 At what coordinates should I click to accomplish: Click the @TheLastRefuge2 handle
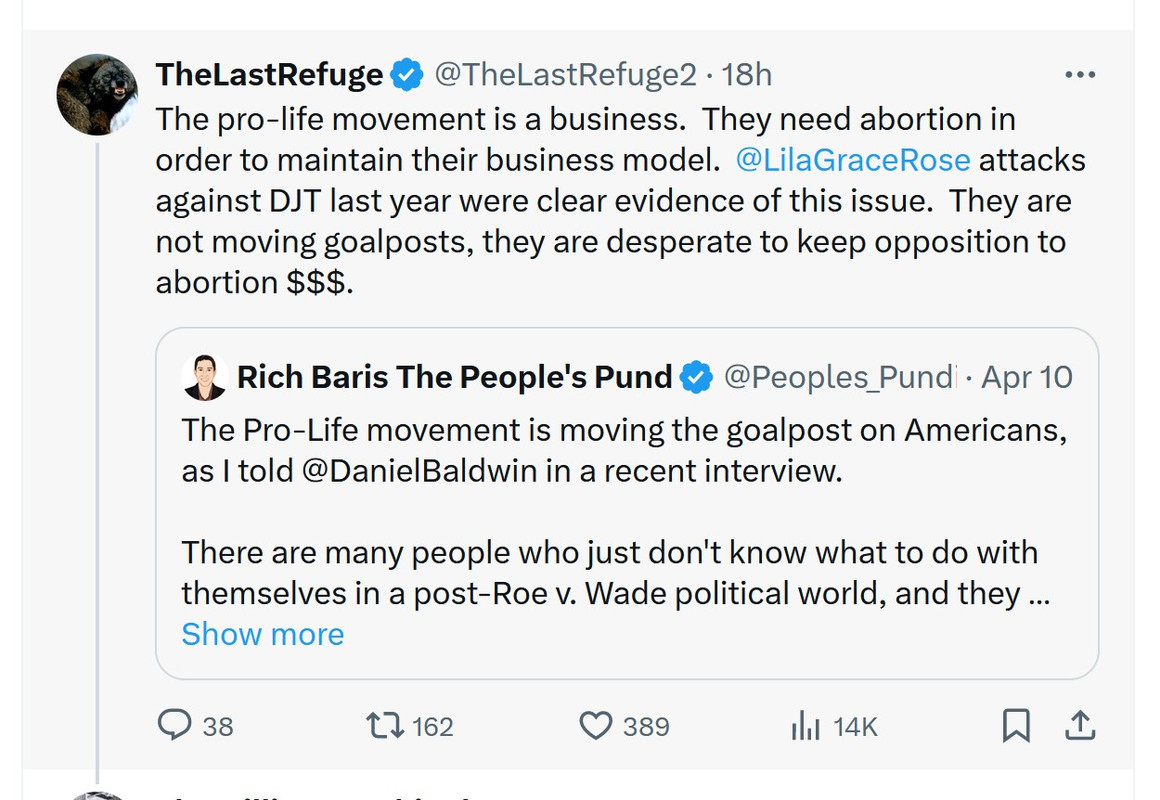coord(565,75)
